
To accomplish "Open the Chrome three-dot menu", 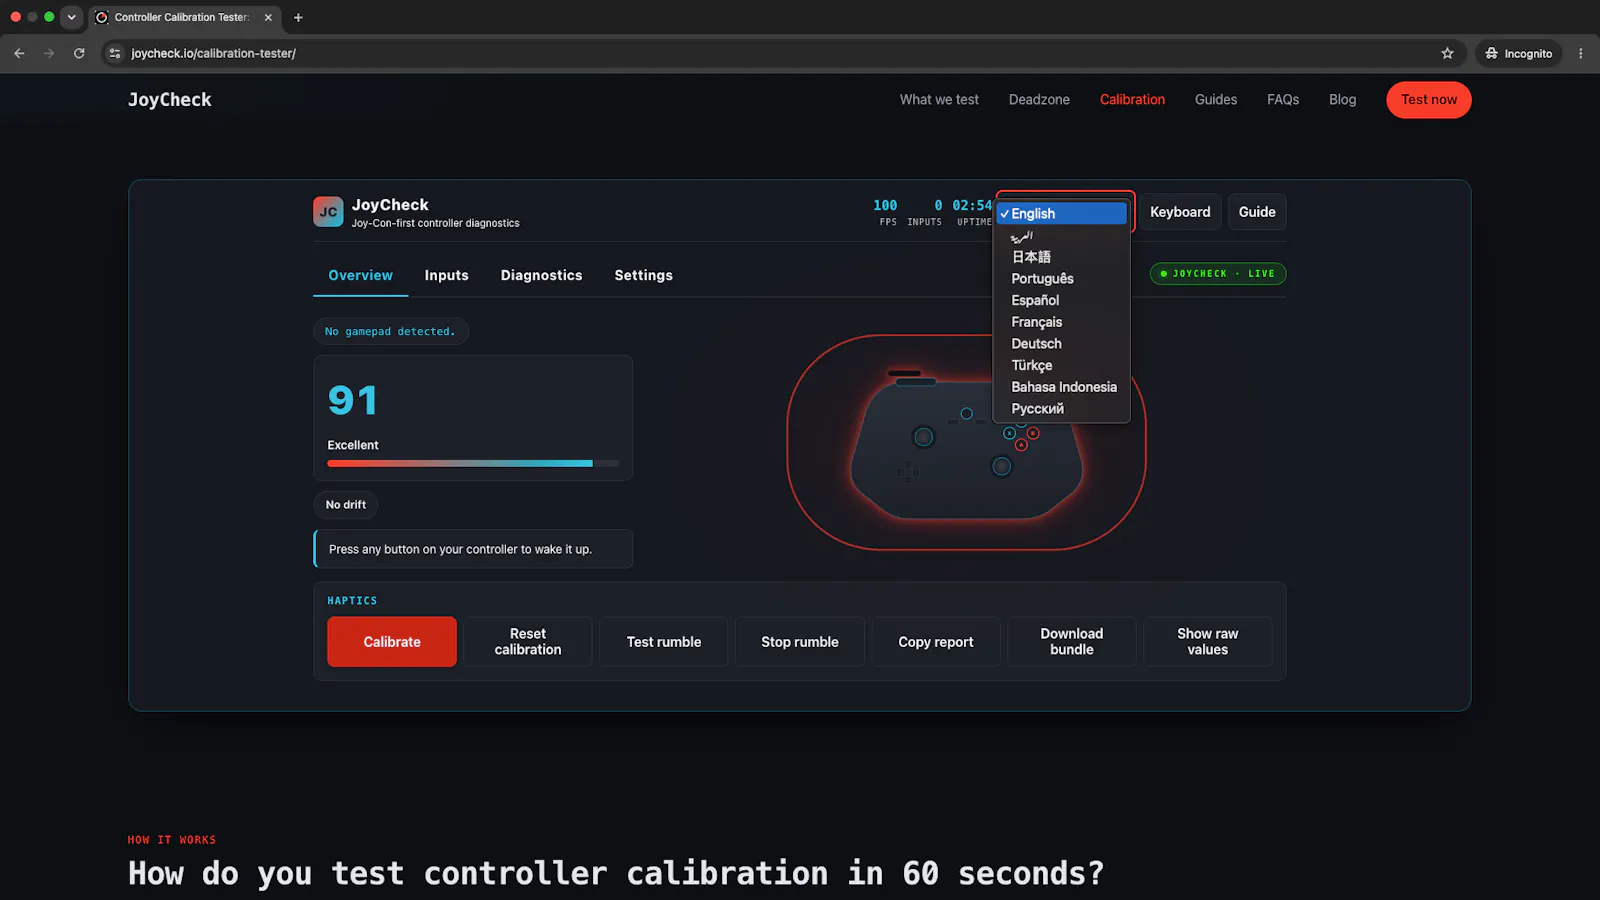I will (1581, 53).
